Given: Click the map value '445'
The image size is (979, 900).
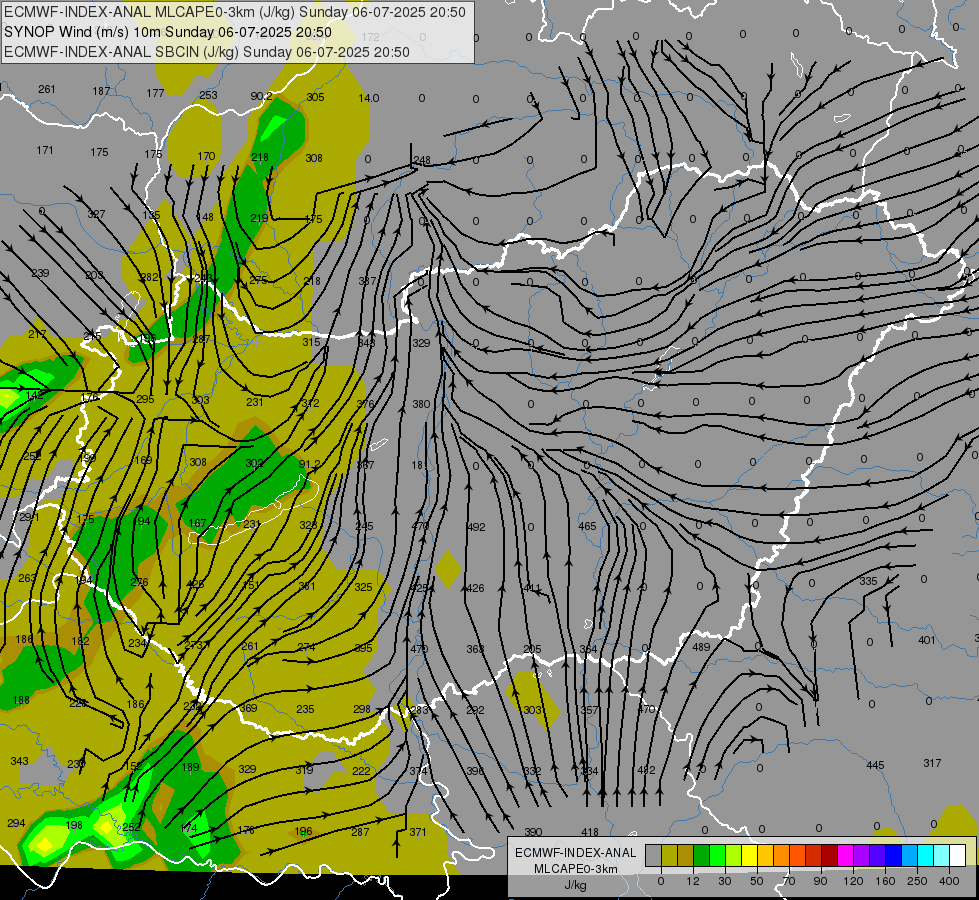Looking at the screenshot, I should coord(875,765).
